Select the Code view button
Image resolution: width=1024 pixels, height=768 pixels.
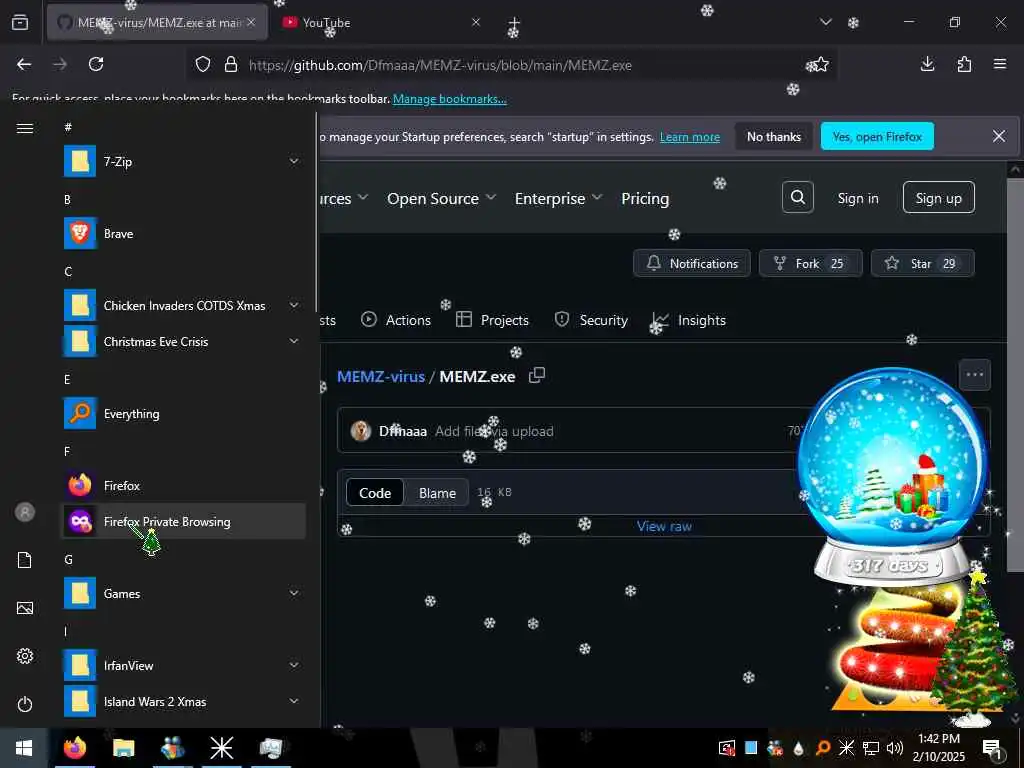[x=375, y=493]
